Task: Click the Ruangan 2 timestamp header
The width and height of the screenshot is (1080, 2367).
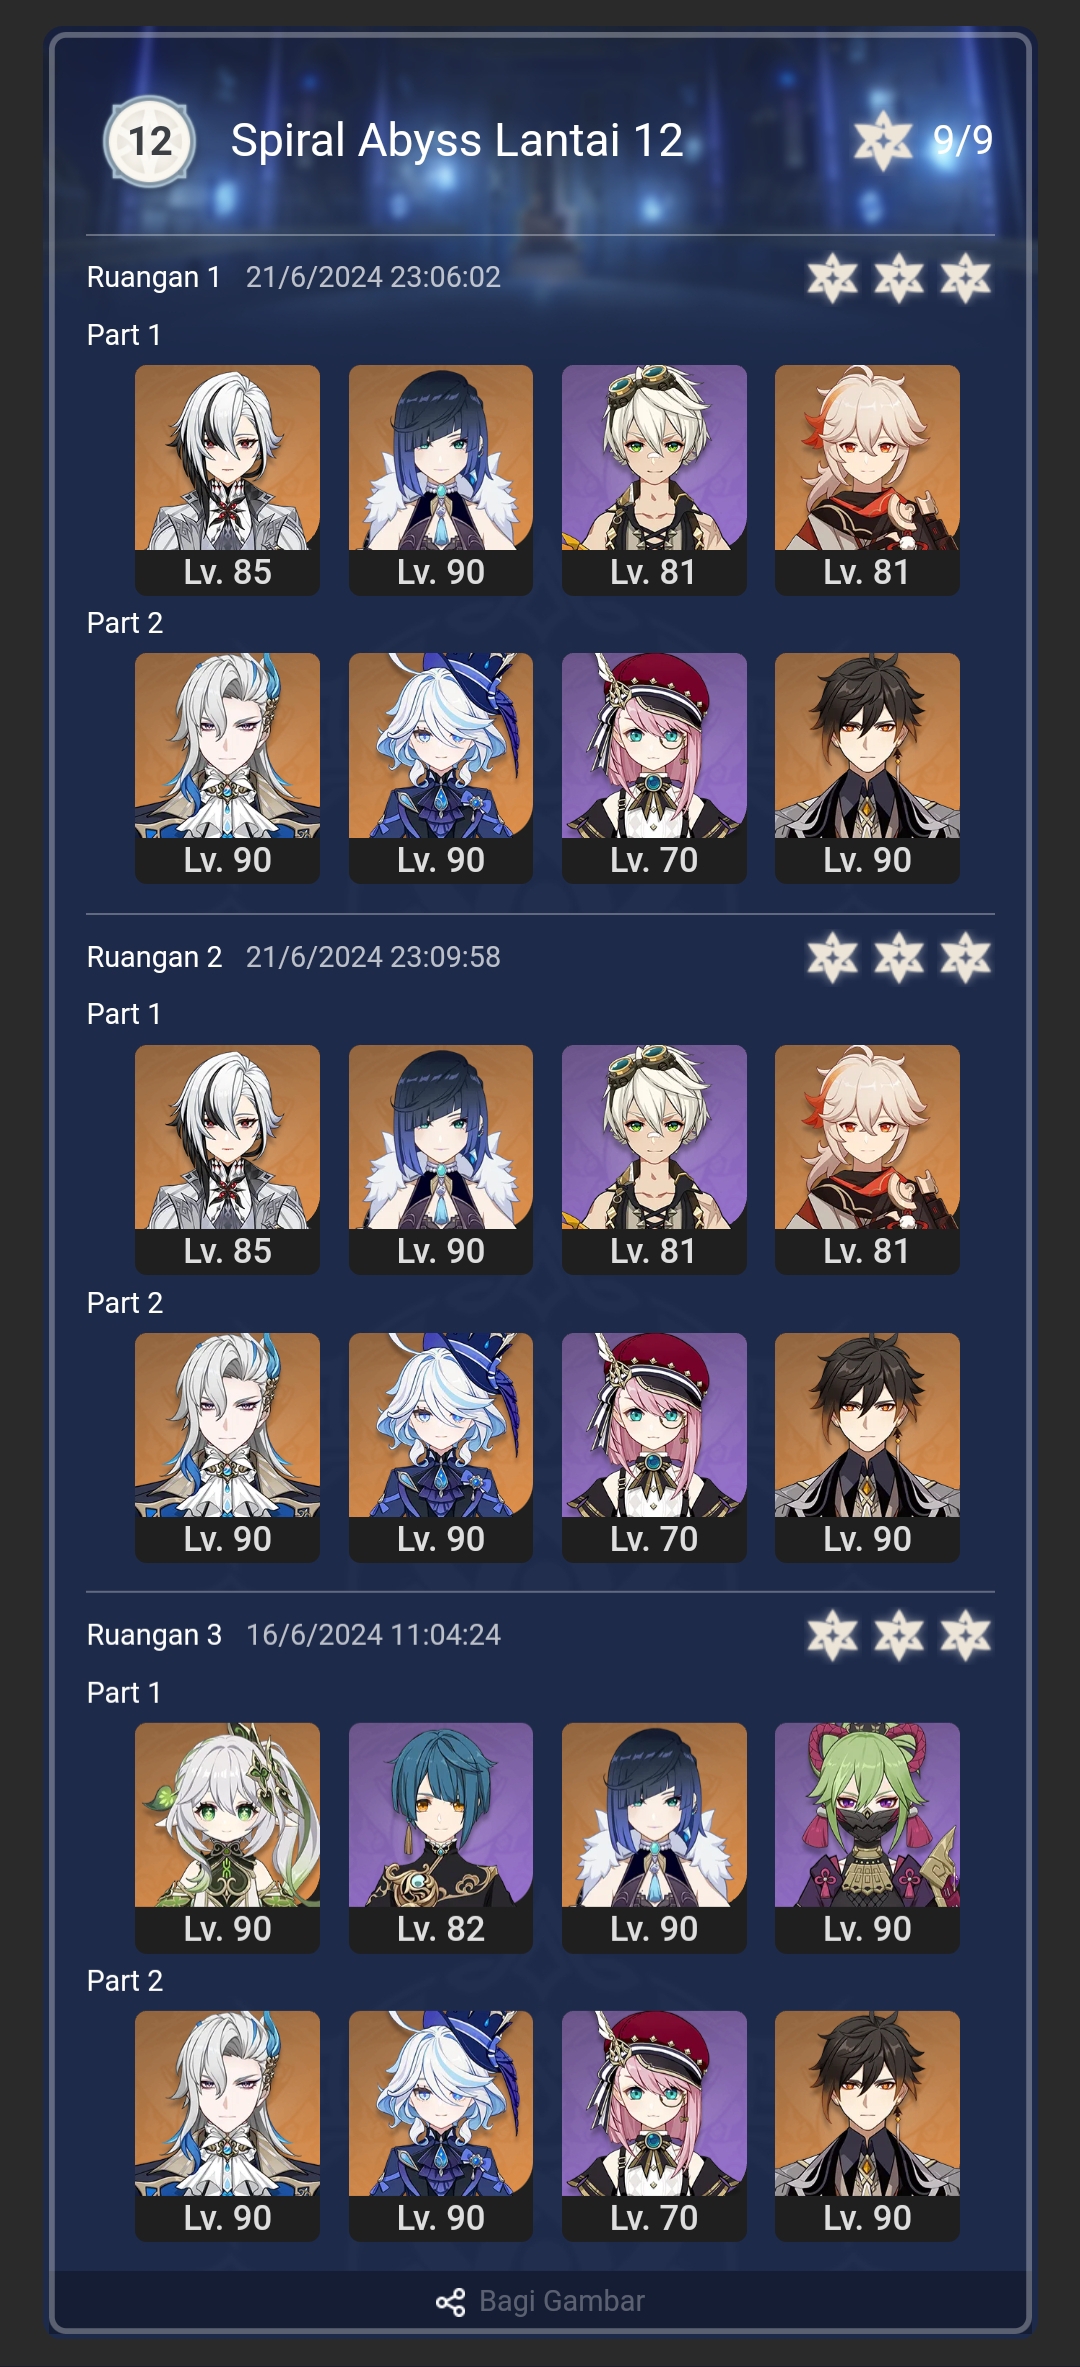Action: coord(373,957)
